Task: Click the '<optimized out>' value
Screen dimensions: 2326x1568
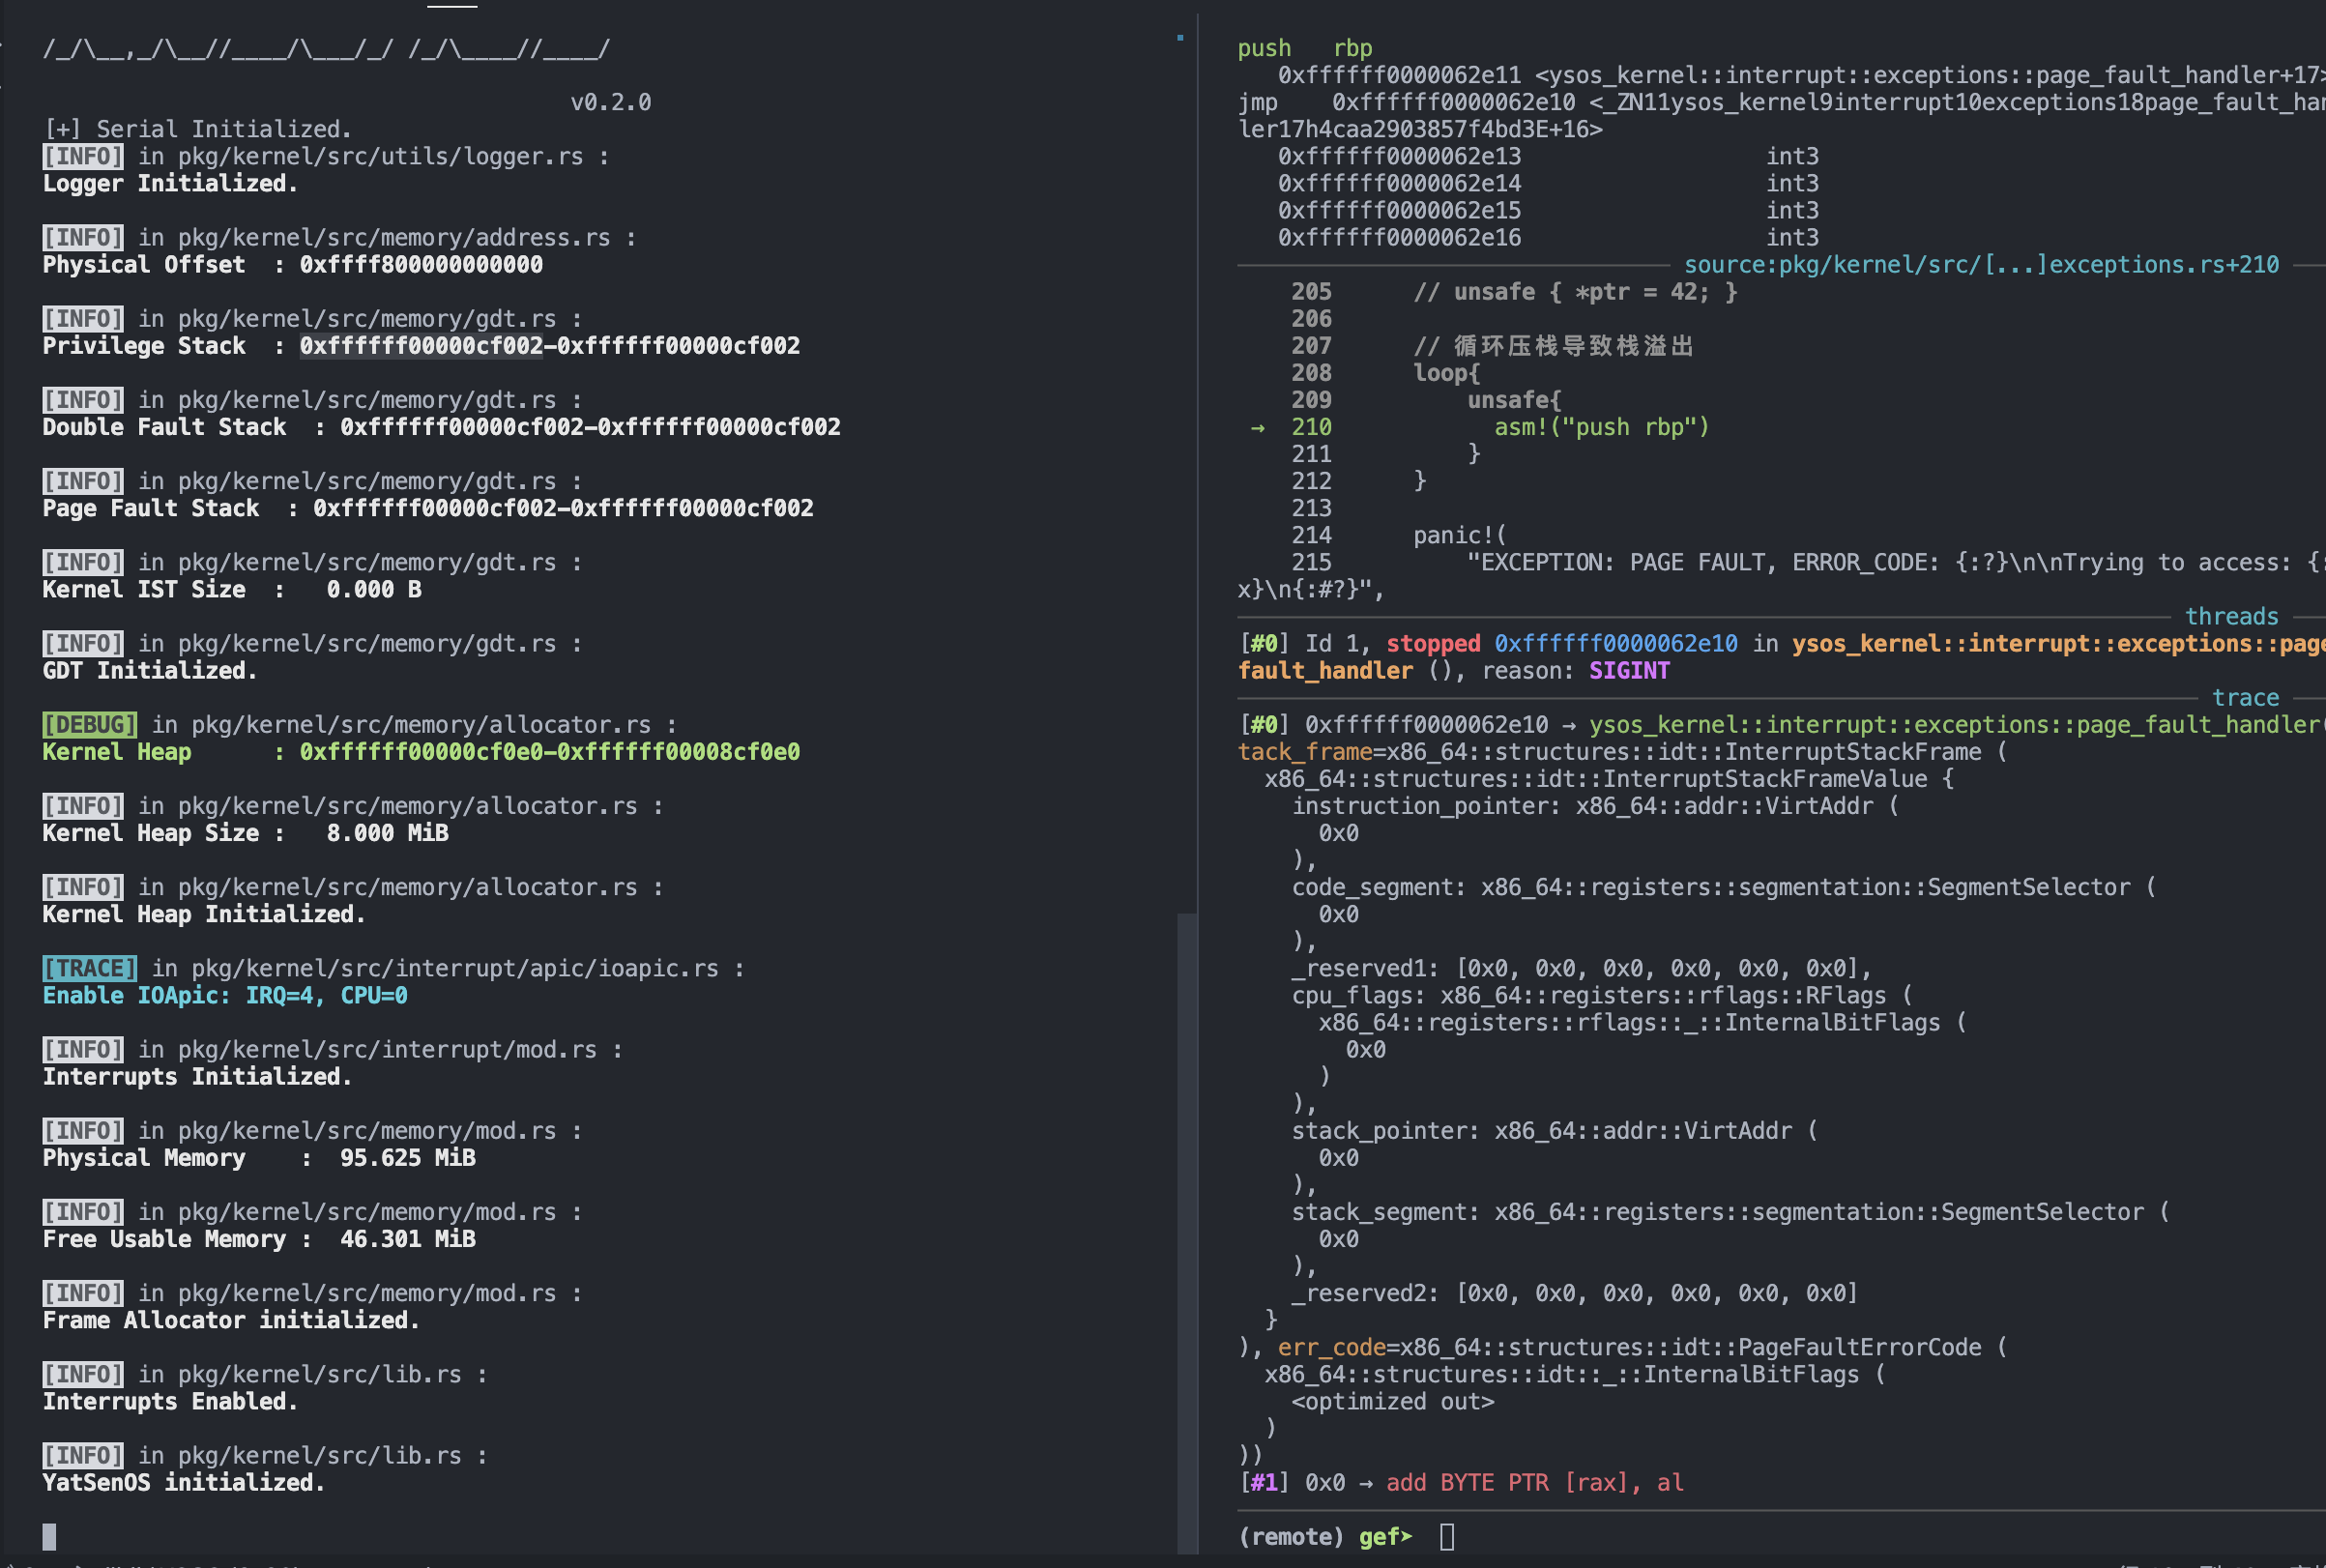Action: point(1392,1401)
